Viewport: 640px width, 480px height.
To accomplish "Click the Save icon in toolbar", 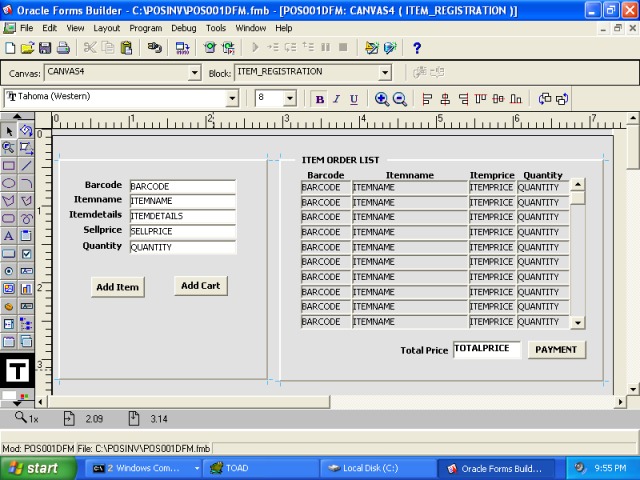I will pyautogui.click(x=45, y=48).
